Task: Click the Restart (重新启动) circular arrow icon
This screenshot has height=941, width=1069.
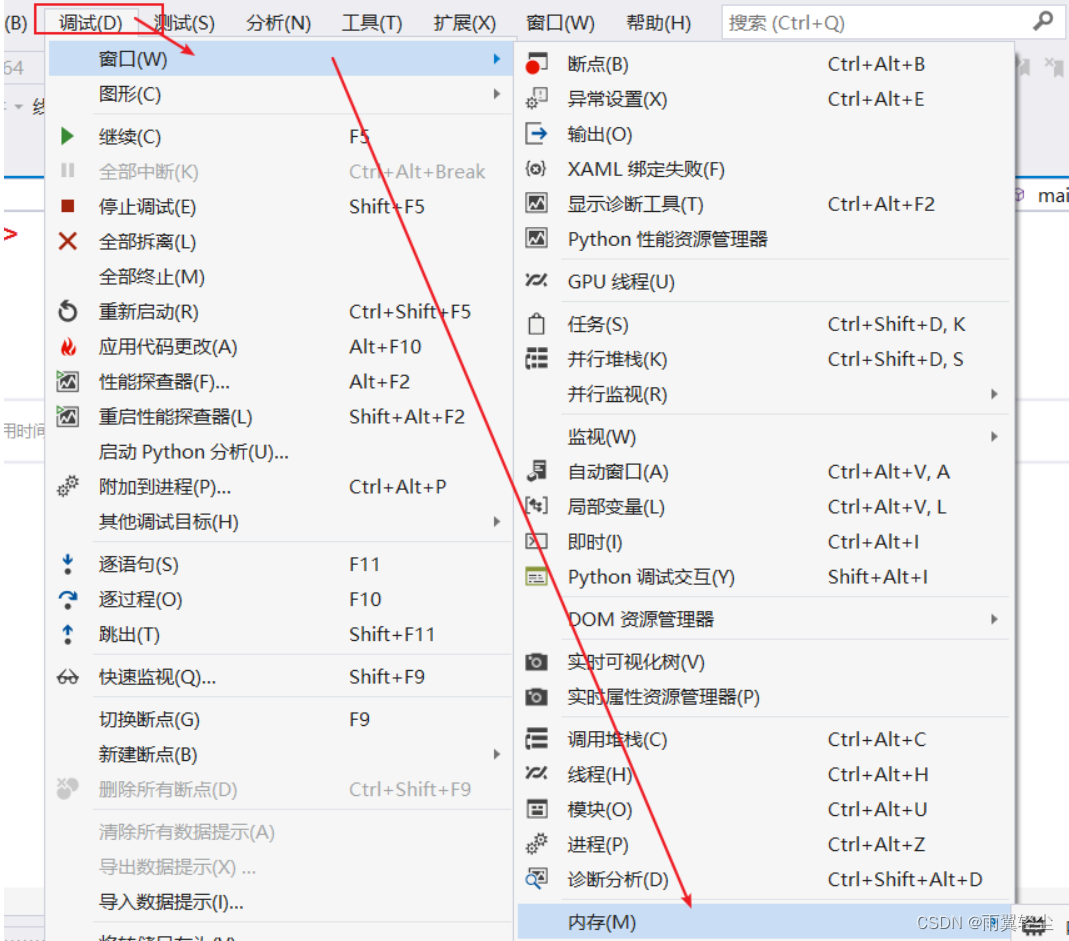Action: pyautogui.click(x=67, y=311)
